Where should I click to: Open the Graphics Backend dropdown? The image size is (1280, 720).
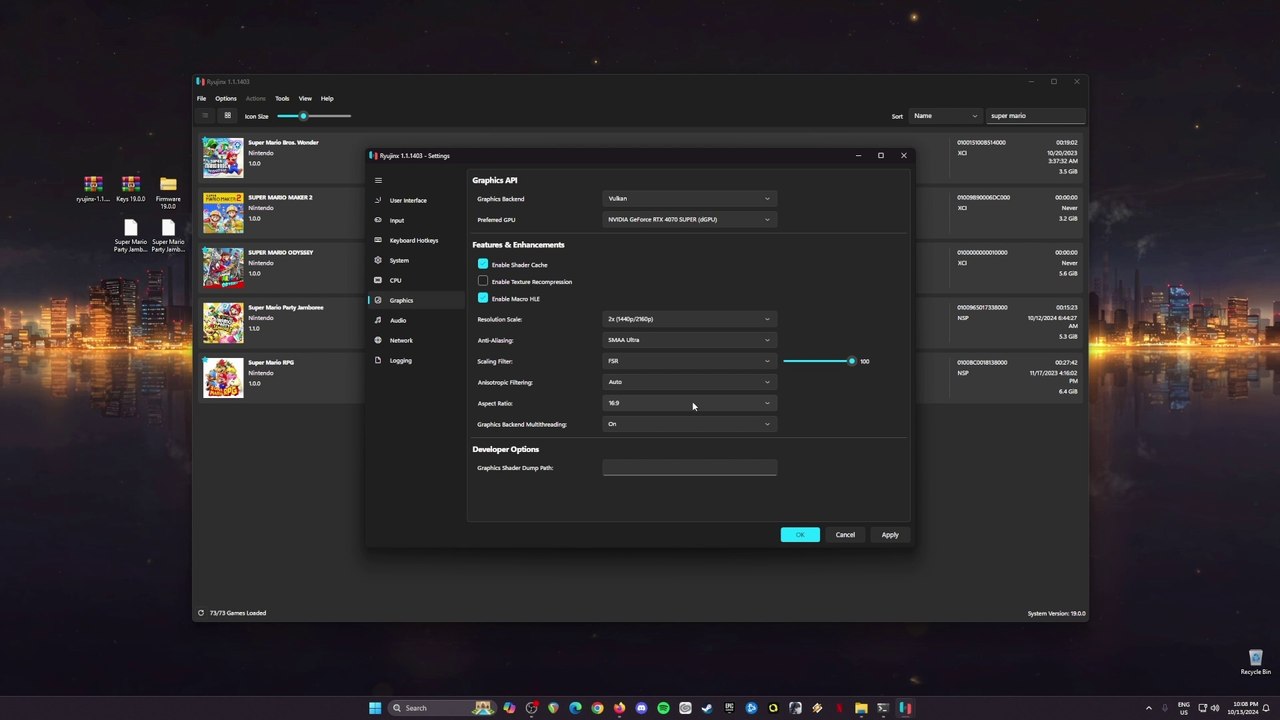pyautogui.click(x=689, y=198)
